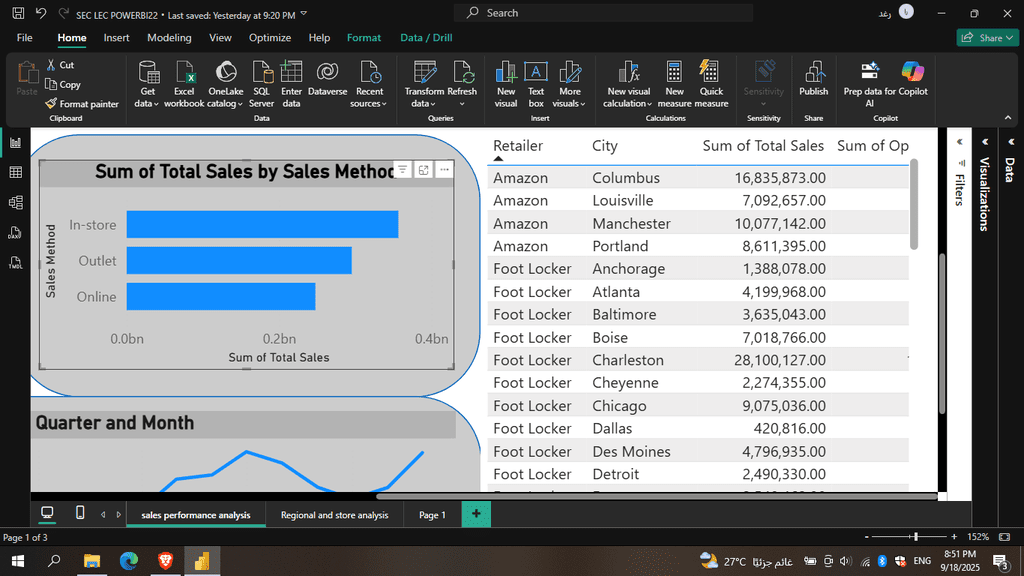Image resolution: width=1024 pixels, height=576 pixels.
Task: Open Table view in the left sidebar
Action: [15, 173]
